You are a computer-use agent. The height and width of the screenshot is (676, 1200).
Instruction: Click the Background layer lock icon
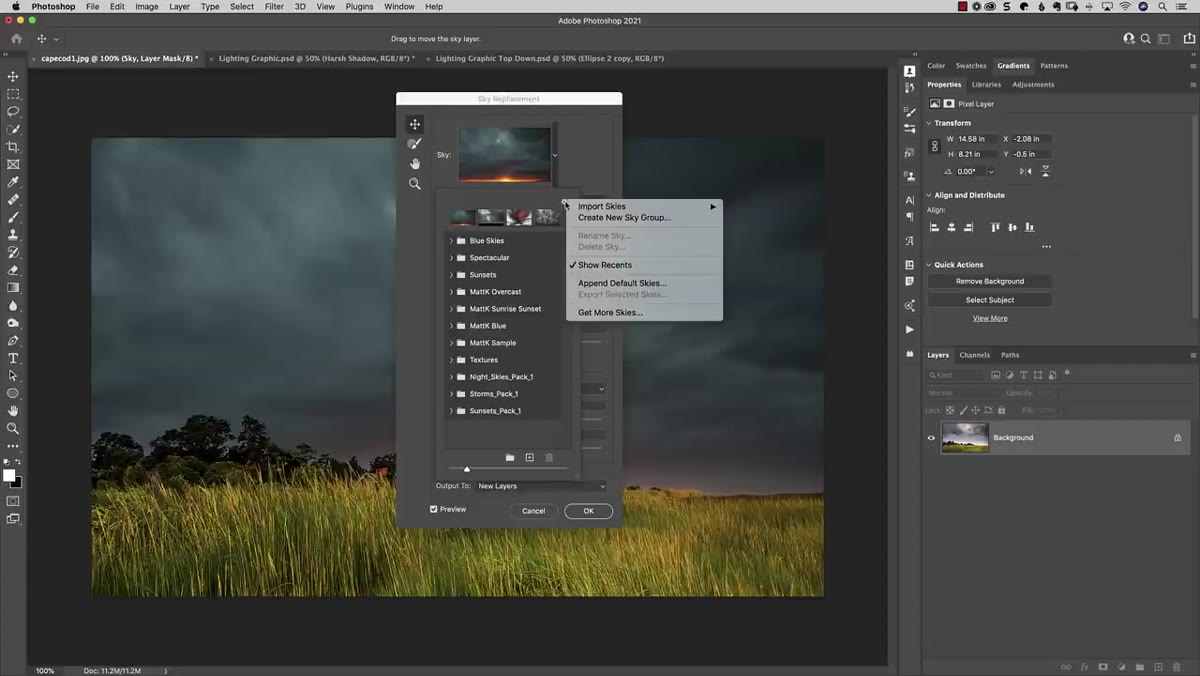[1177, 438]
